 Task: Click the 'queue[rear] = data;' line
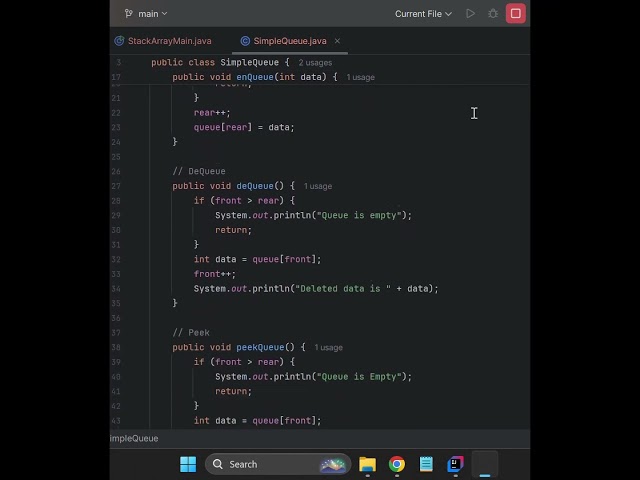(x=244, y=127)
